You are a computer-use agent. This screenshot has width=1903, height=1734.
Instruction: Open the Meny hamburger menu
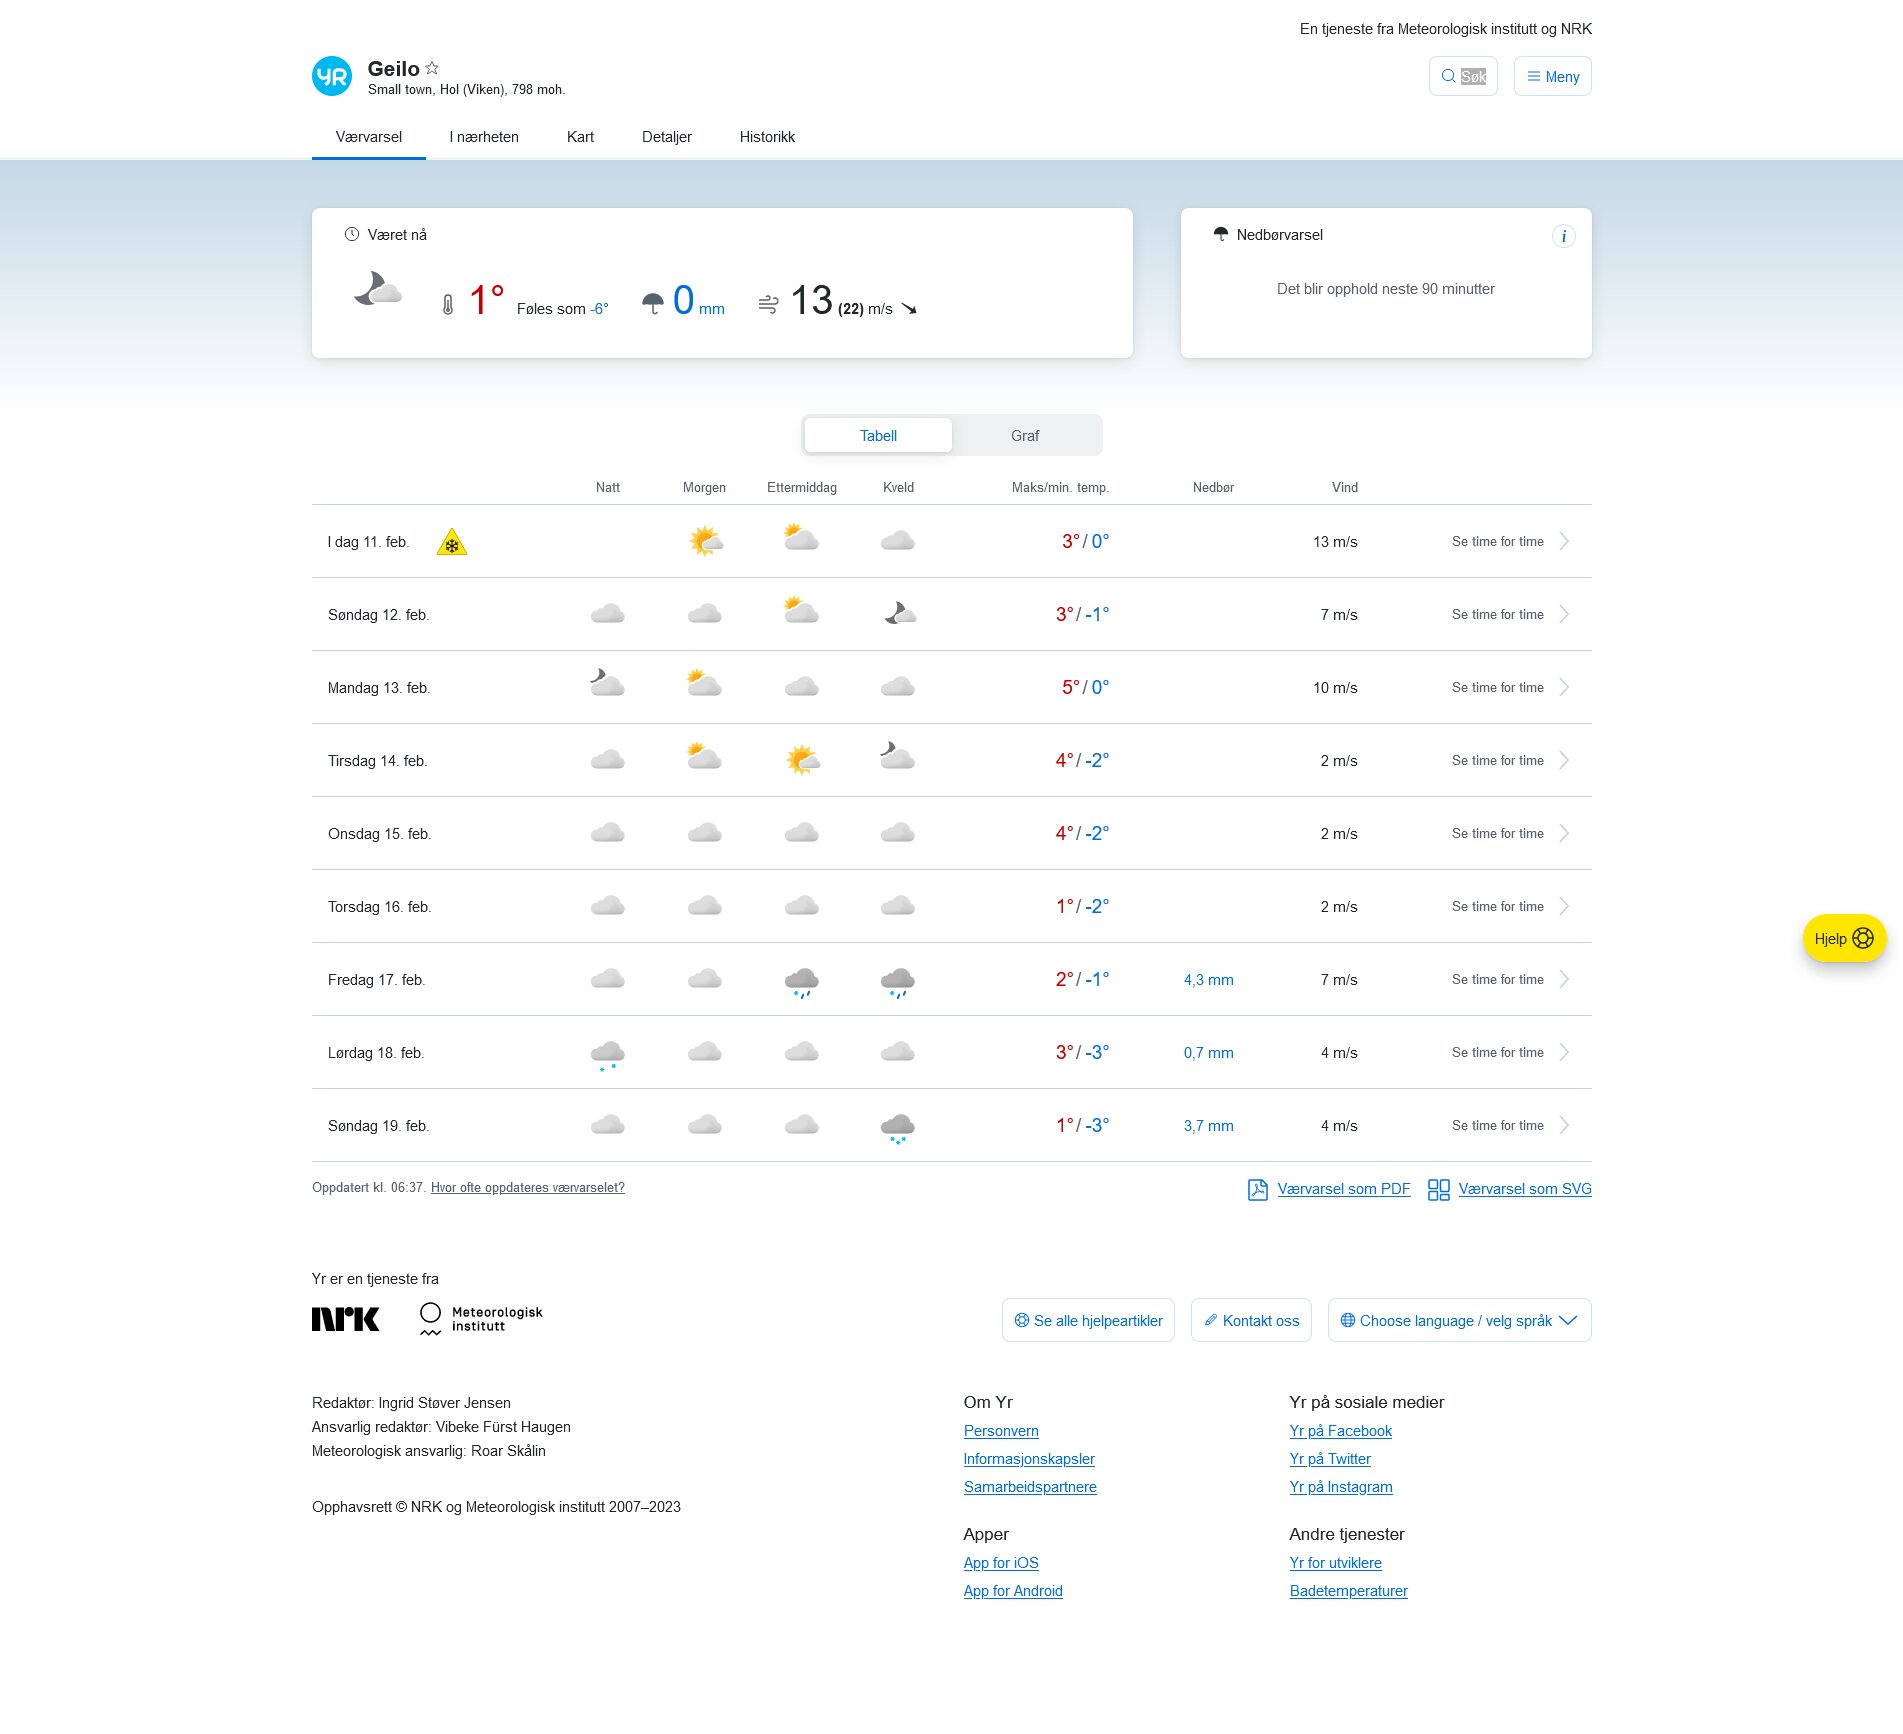[x=1552, y=77]
